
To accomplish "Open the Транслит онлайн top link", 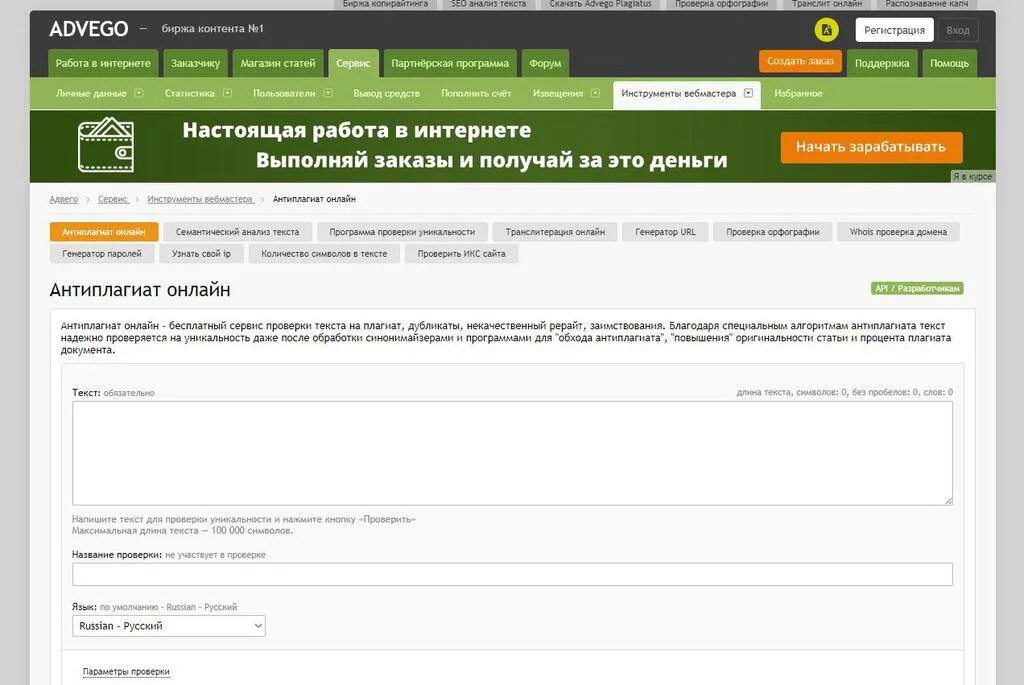I will click(x=827, y=4).
